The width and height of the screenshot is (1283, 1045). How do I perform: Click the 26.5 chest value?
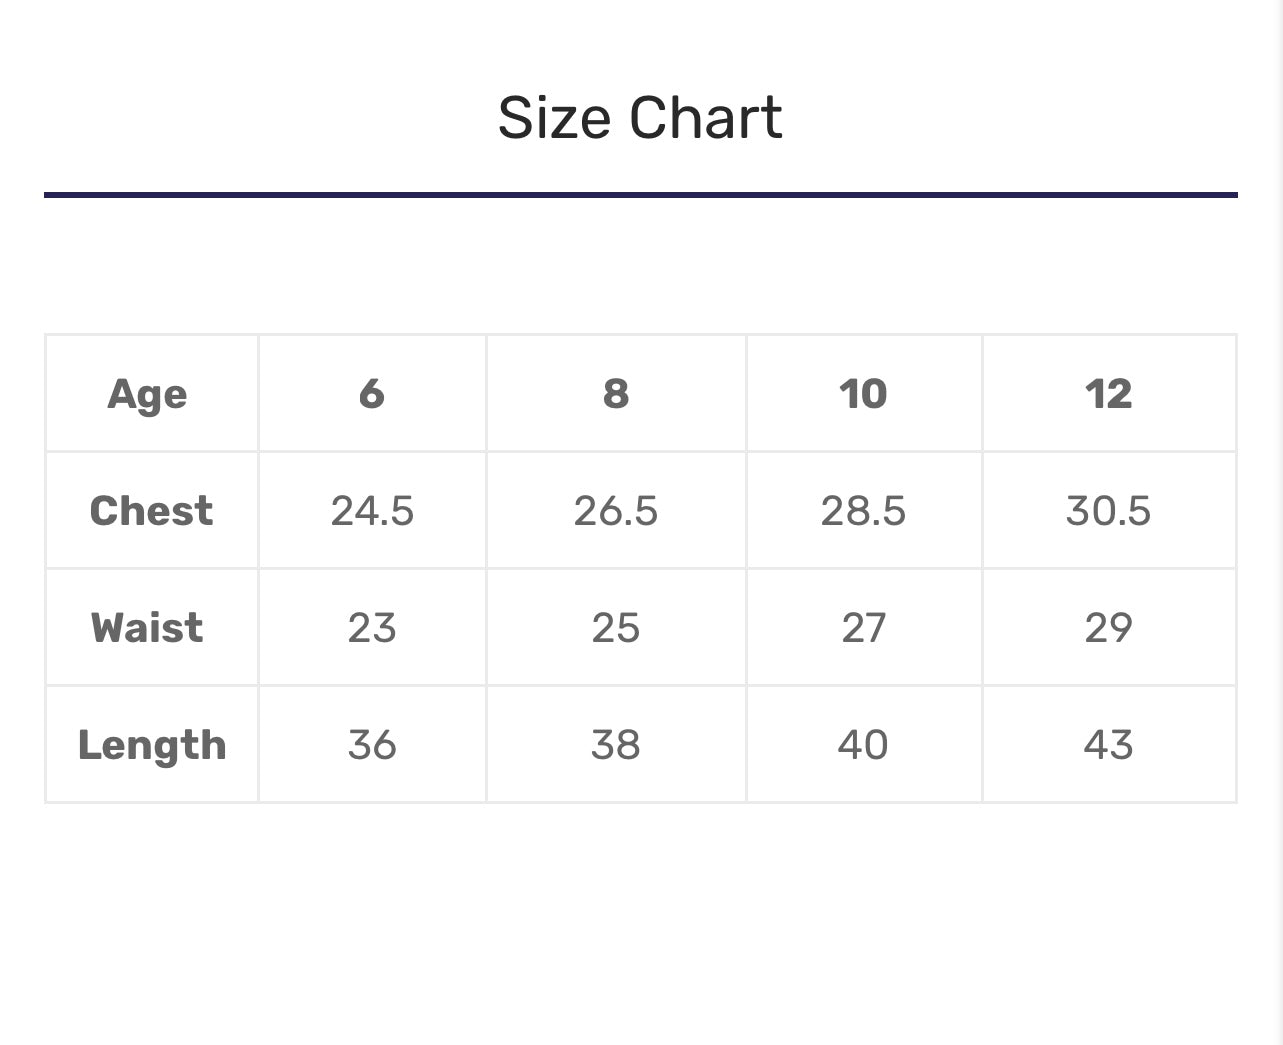tap(615, 511)
